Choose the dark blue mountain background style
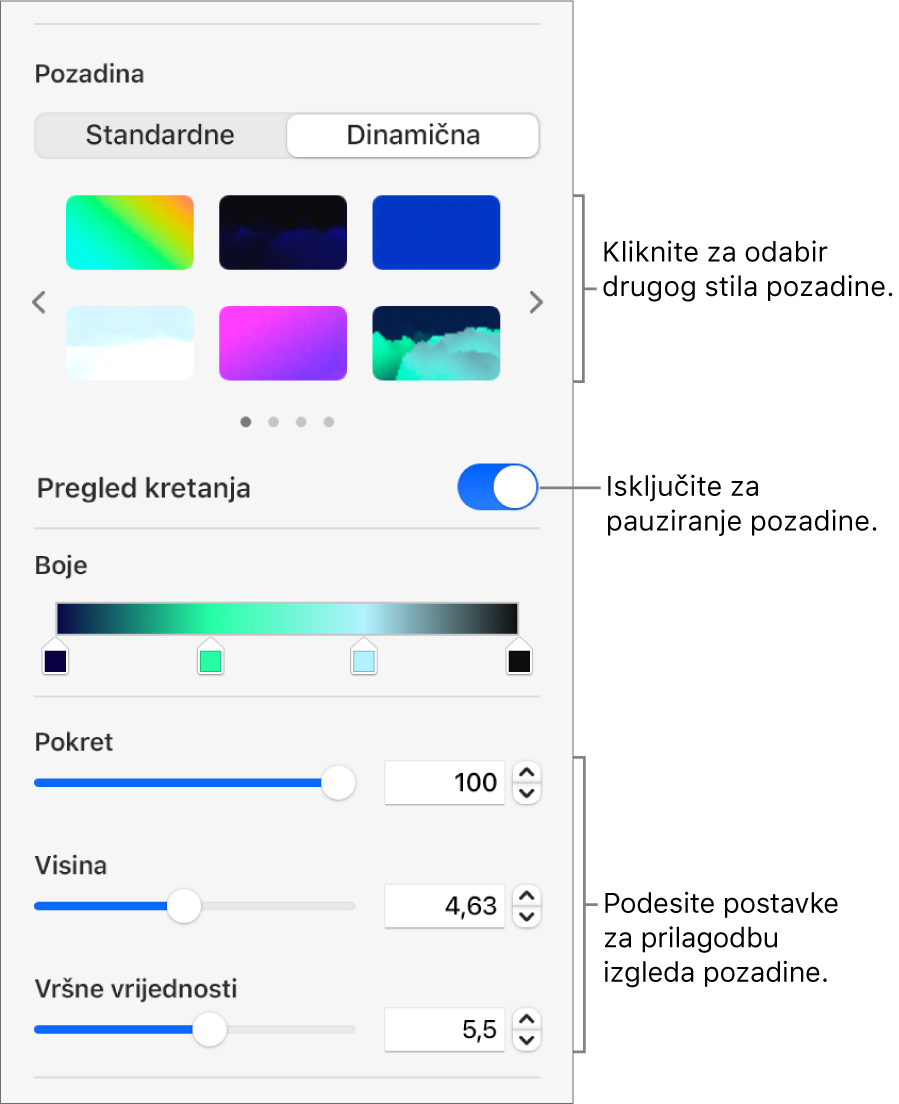 pyautogui.click(x=283, y=232)
